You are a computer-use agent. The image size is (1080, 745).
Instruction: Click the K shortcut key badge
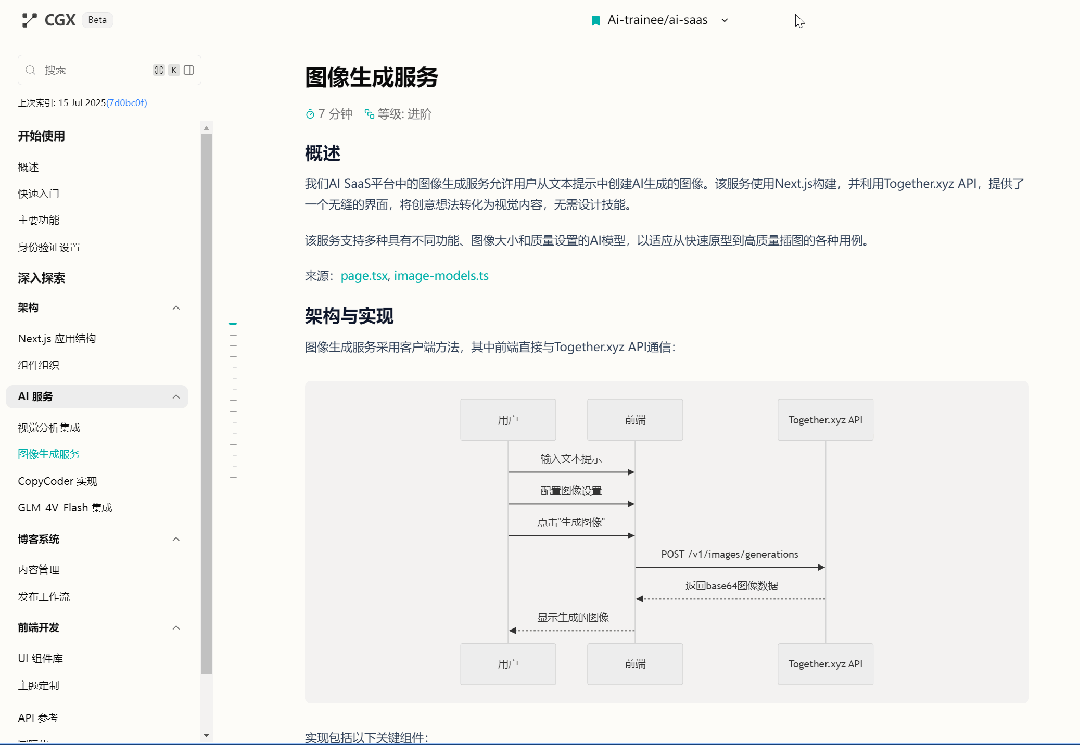click(174, 70)
